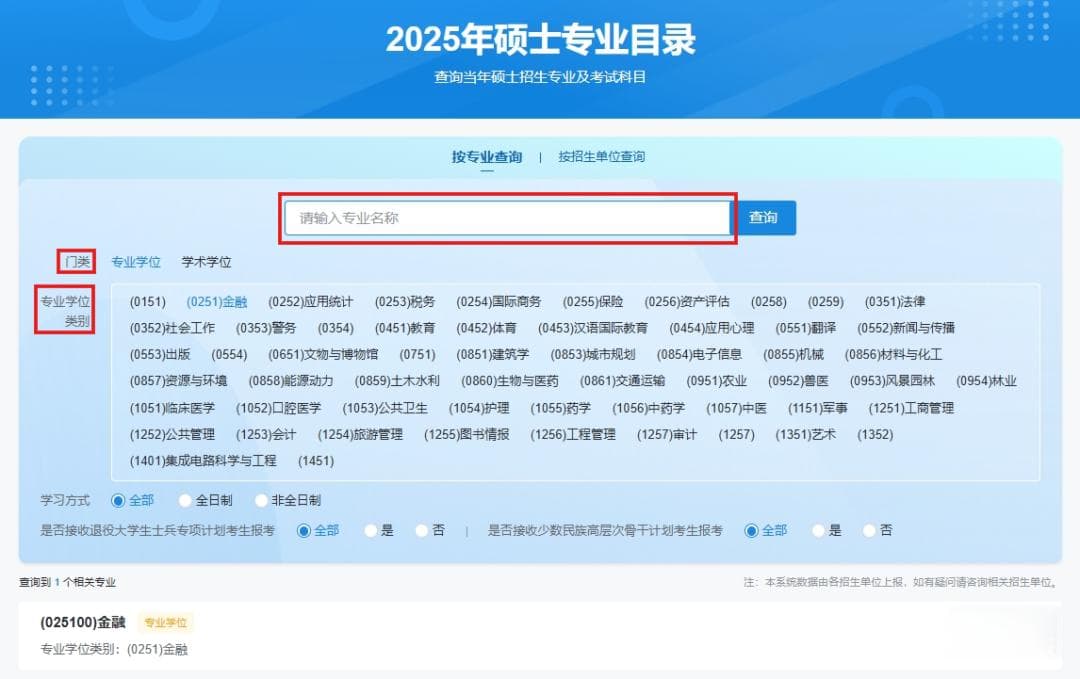Image resolution: width=1080 pixels, height=679 pixels.
Task: Choose category (0352)社会工作
Action: (x=172, y=328)
